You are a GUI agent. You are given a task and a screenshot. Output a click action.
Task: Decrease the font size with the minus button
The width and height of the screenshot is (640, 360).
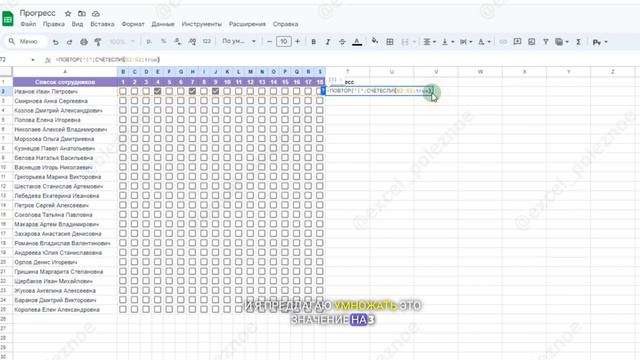point(269,42)
